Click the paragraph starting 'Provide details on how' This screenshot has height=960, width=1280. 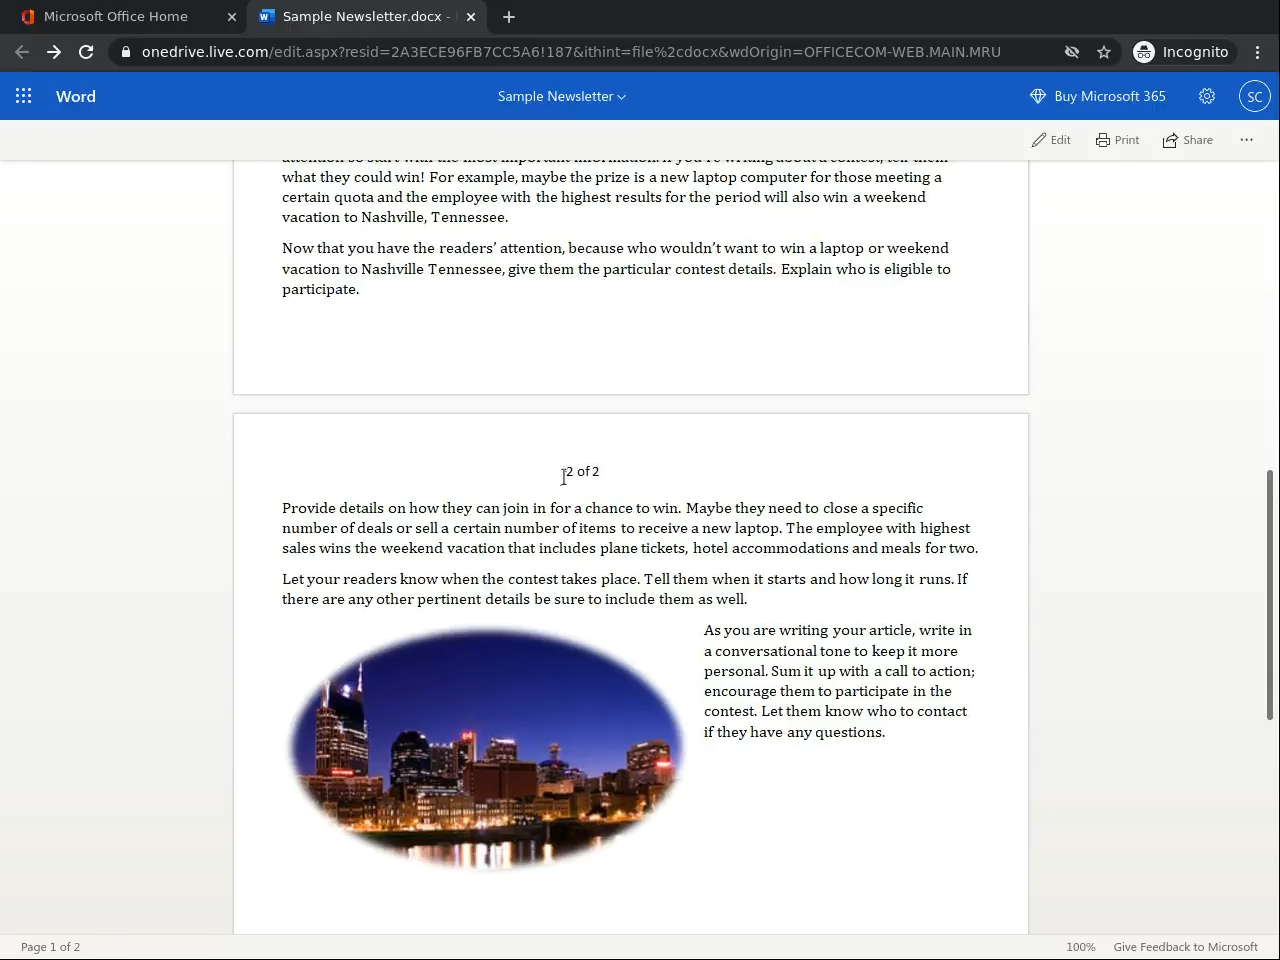[x=630, y=528]
